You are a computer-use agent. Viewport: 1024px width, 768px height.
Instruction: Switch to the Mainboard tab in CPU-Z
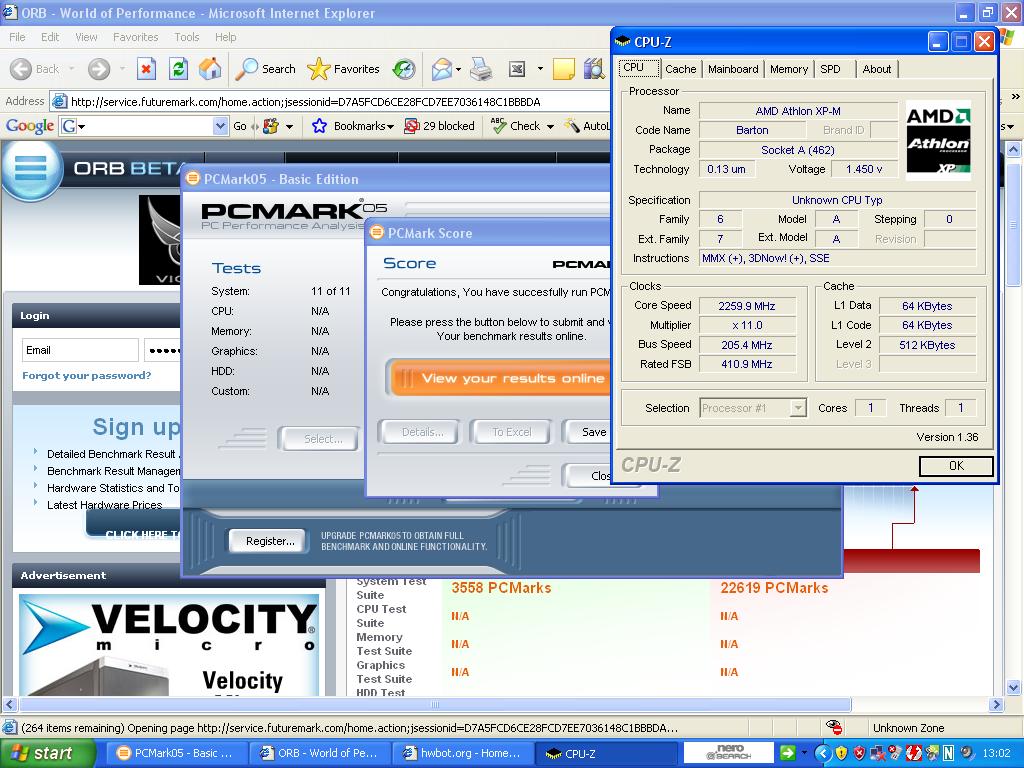733,69
